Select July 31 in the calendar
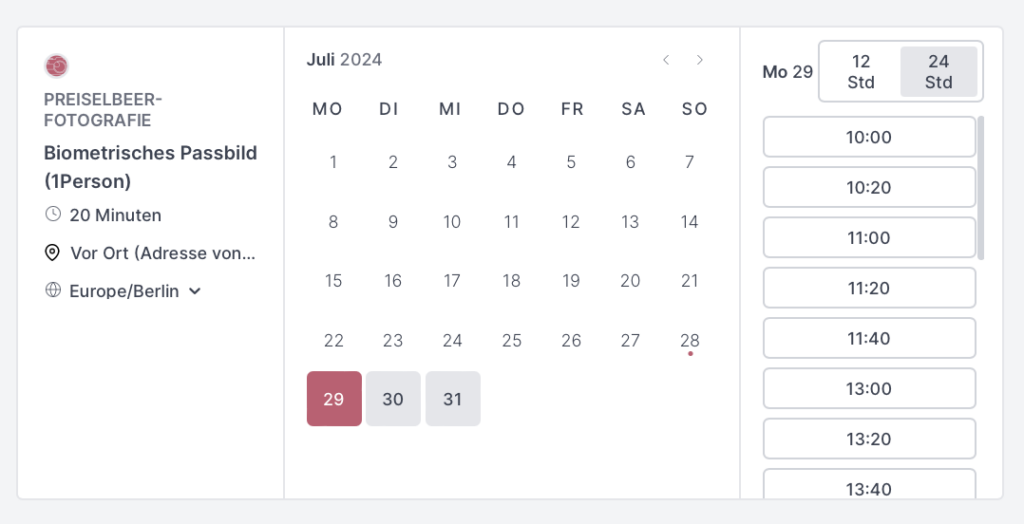This screenshot has width=1024, height=524. 453,399
